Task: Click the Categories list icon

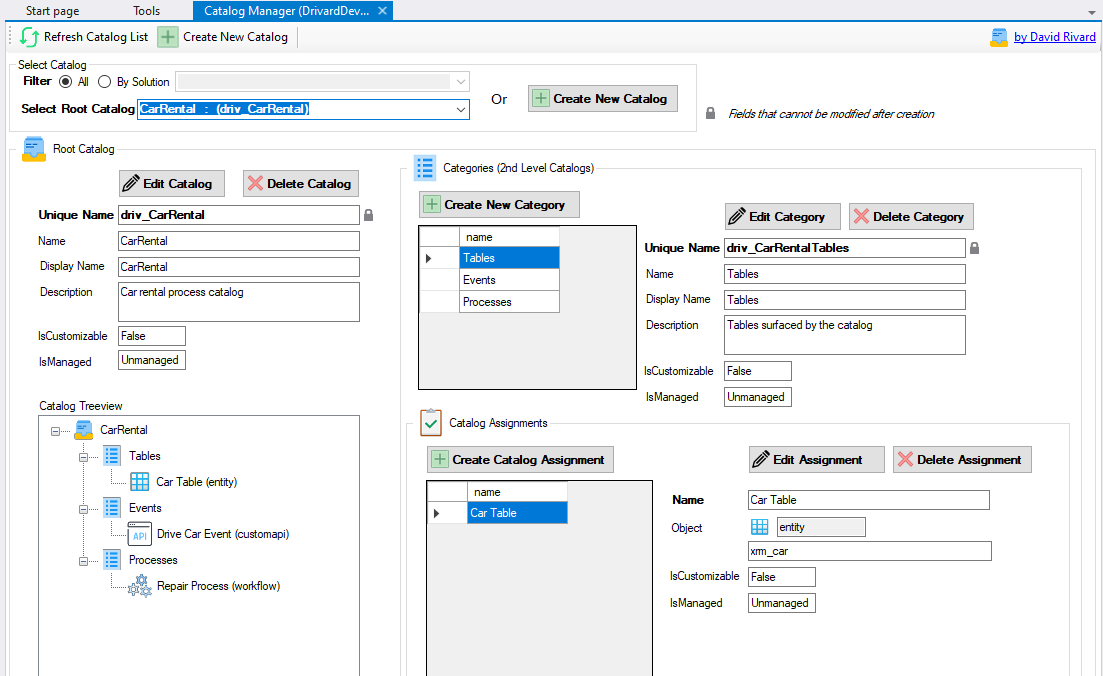Action: pos(425,168)
